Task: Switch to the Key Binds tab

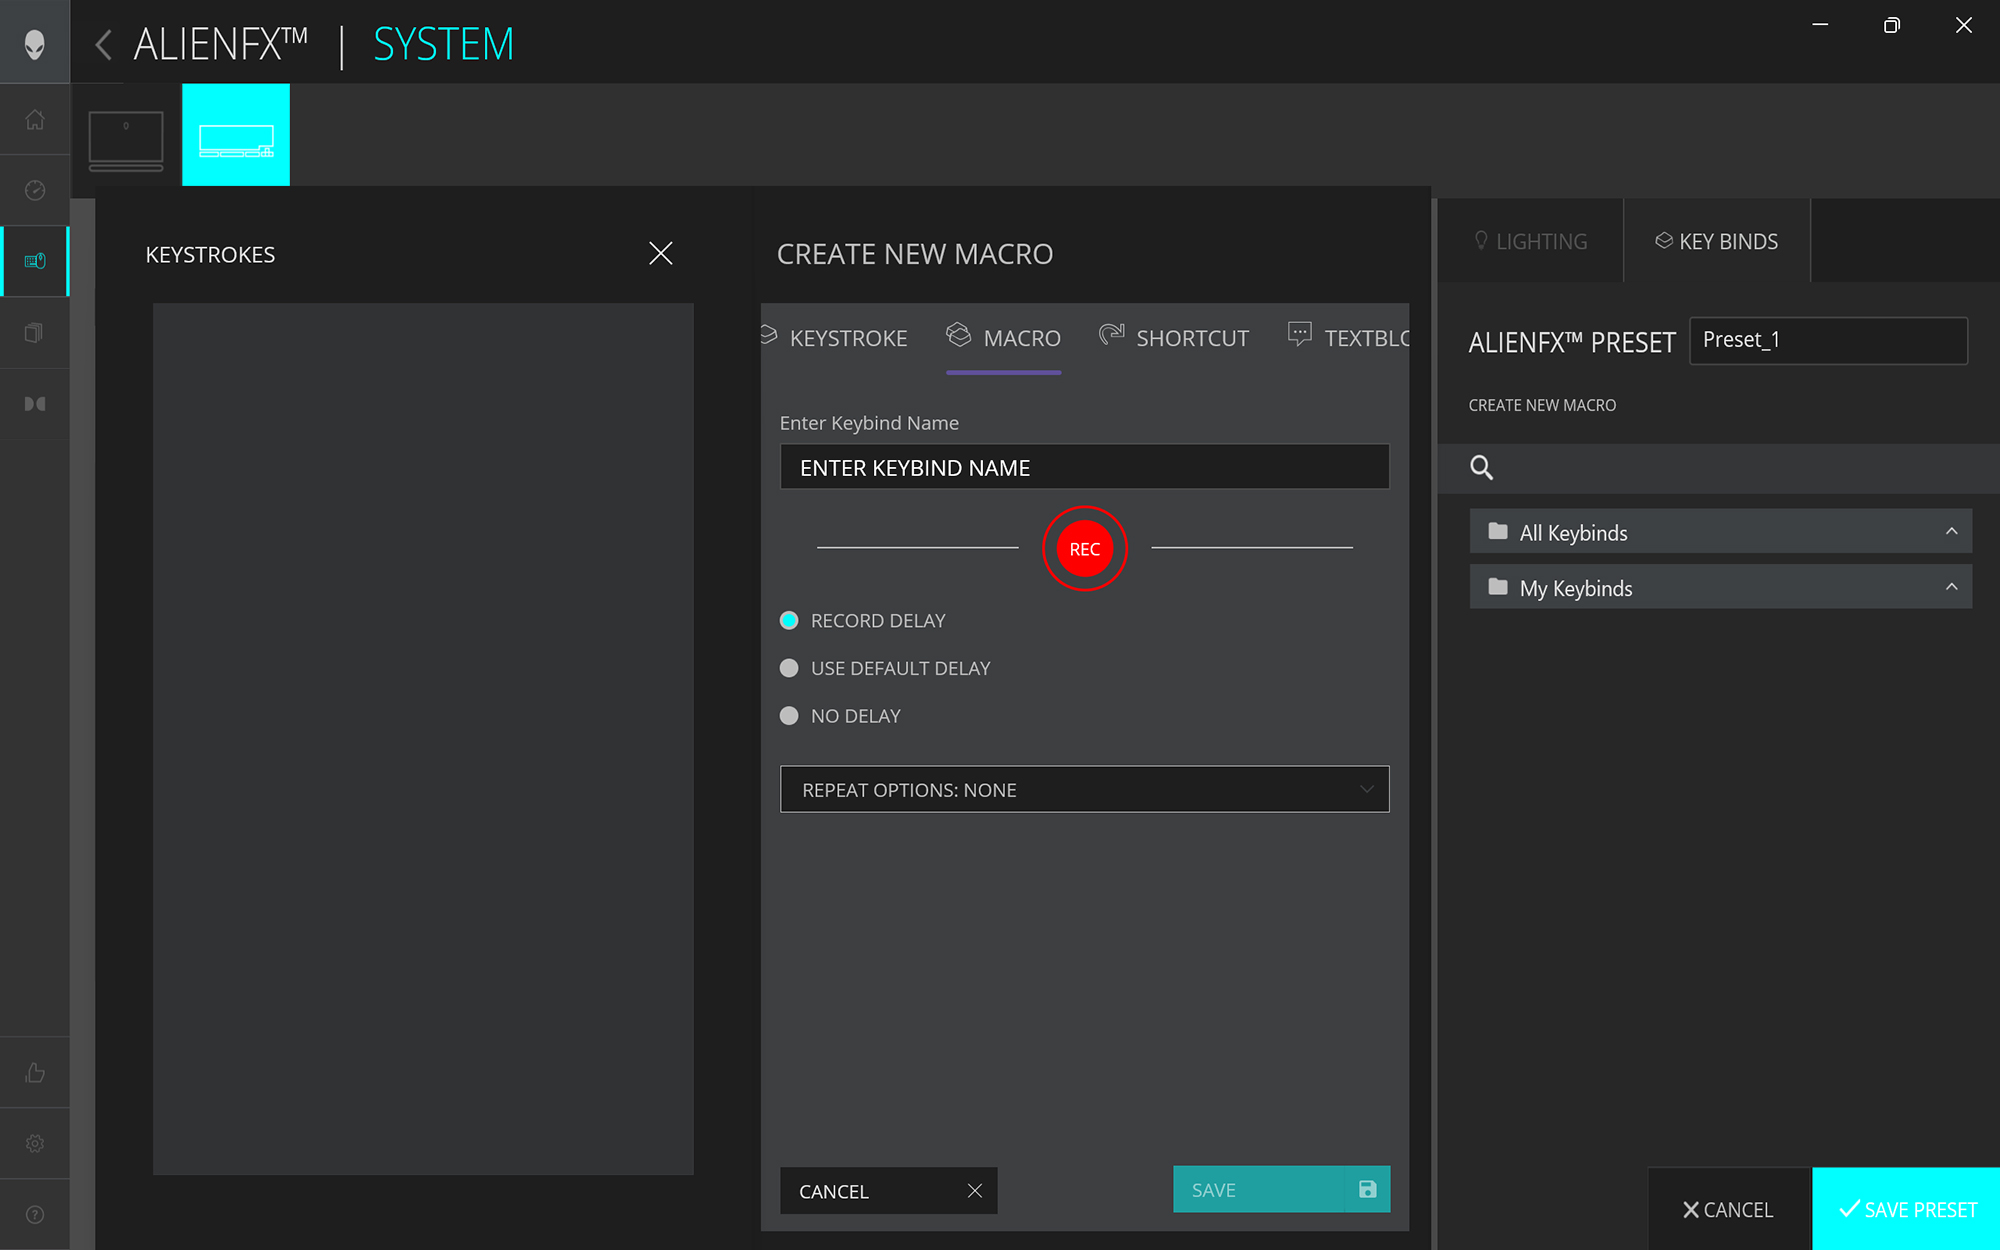Action: tap(1716, 241)
